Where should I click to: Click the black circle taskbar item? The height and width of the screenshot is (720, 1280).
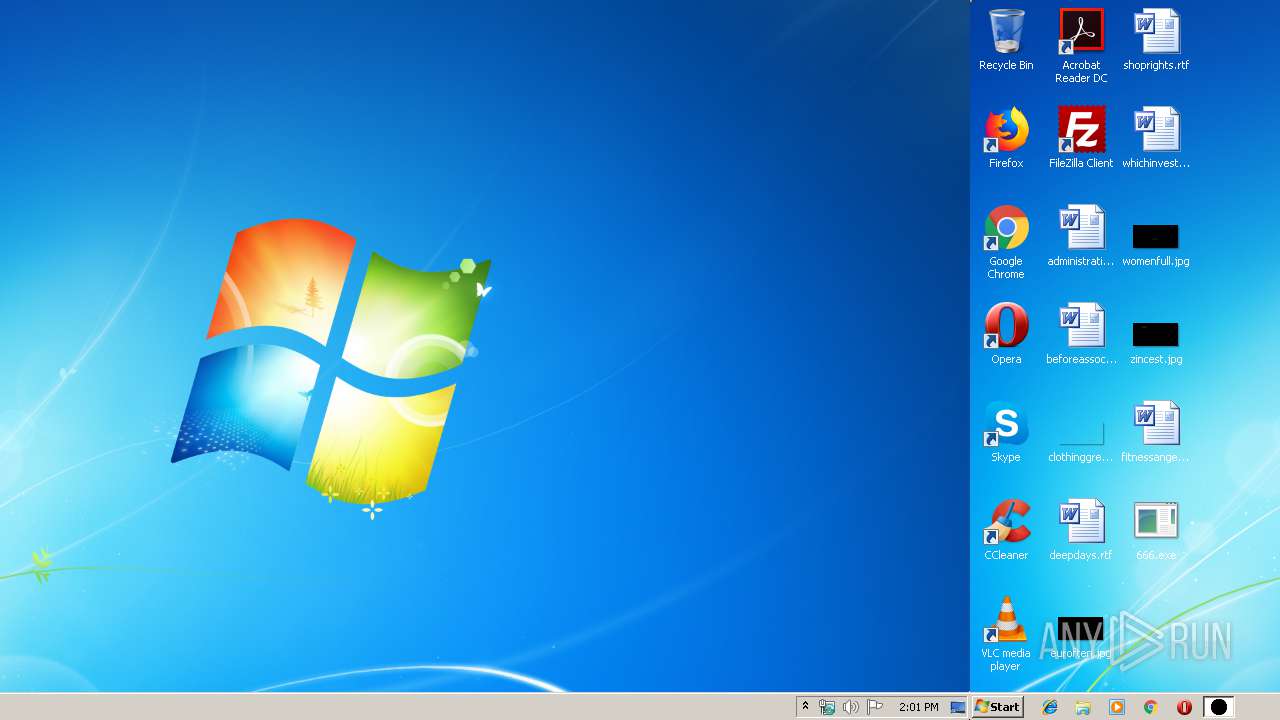(1218, 707)
